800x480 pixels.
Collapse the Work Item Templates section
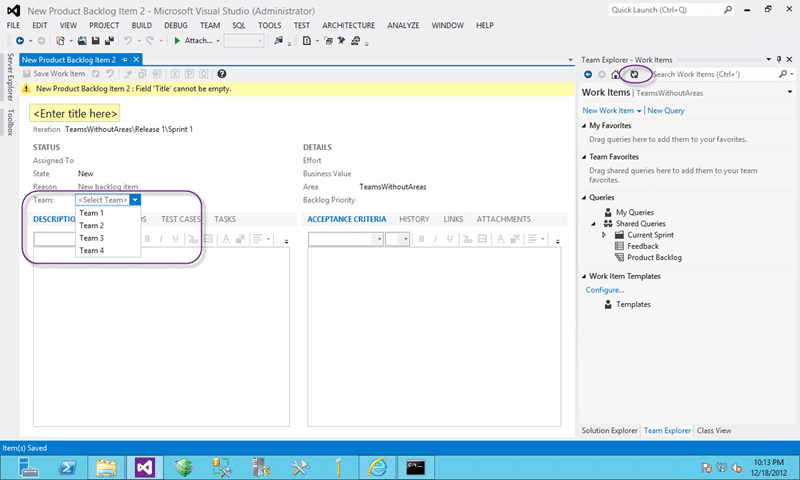tap(584, 276)
